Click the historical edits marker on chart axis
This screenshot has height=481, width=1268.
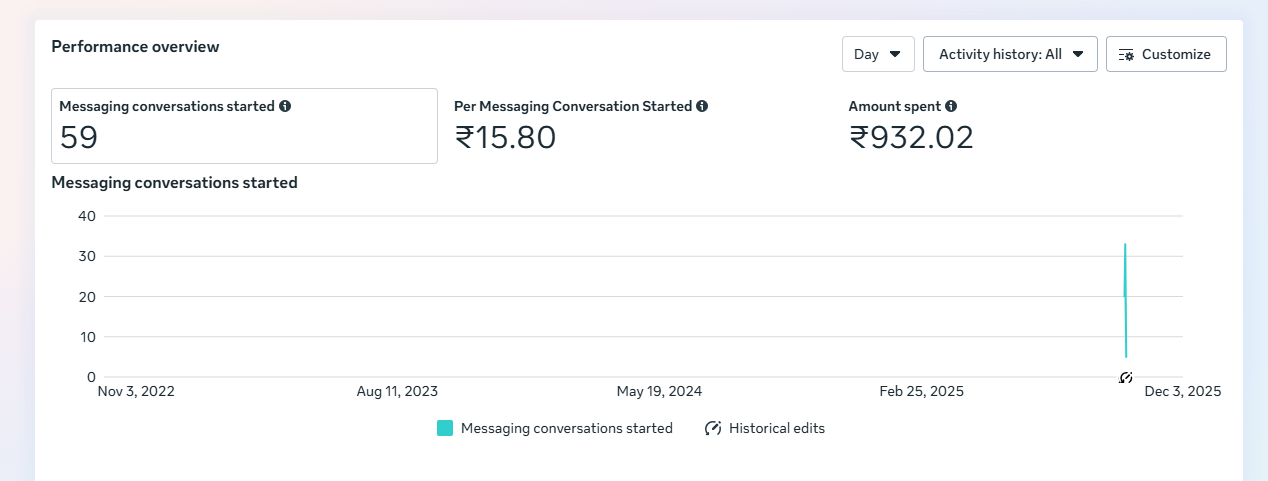(x=1125, y=377)
